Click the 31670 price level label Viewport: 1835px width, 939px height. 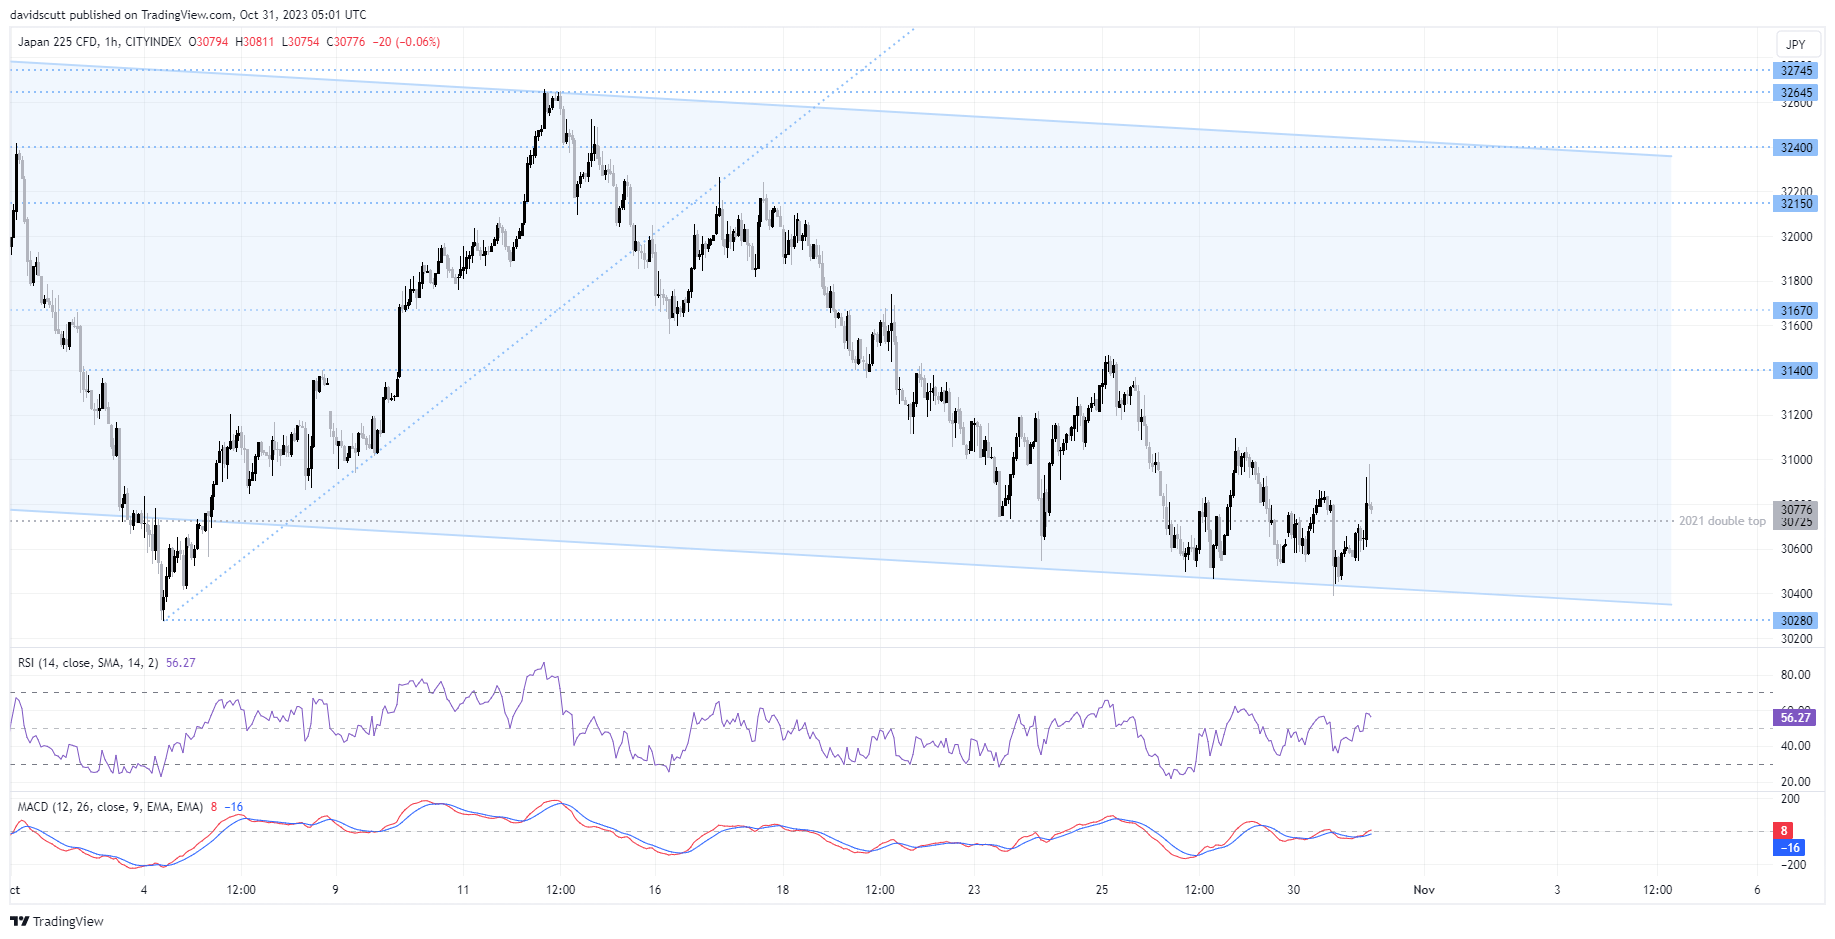pos(1796,310)
